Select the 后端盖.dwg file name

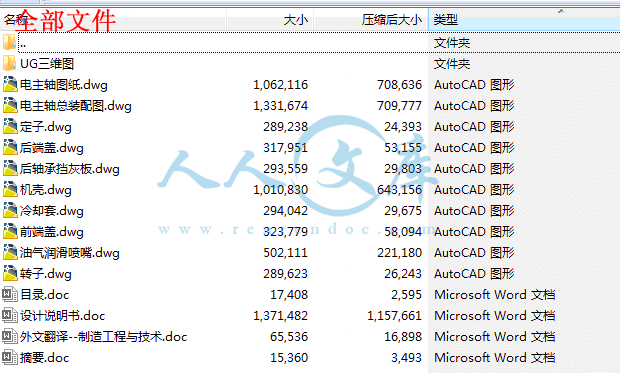click(x=52, y=148)
